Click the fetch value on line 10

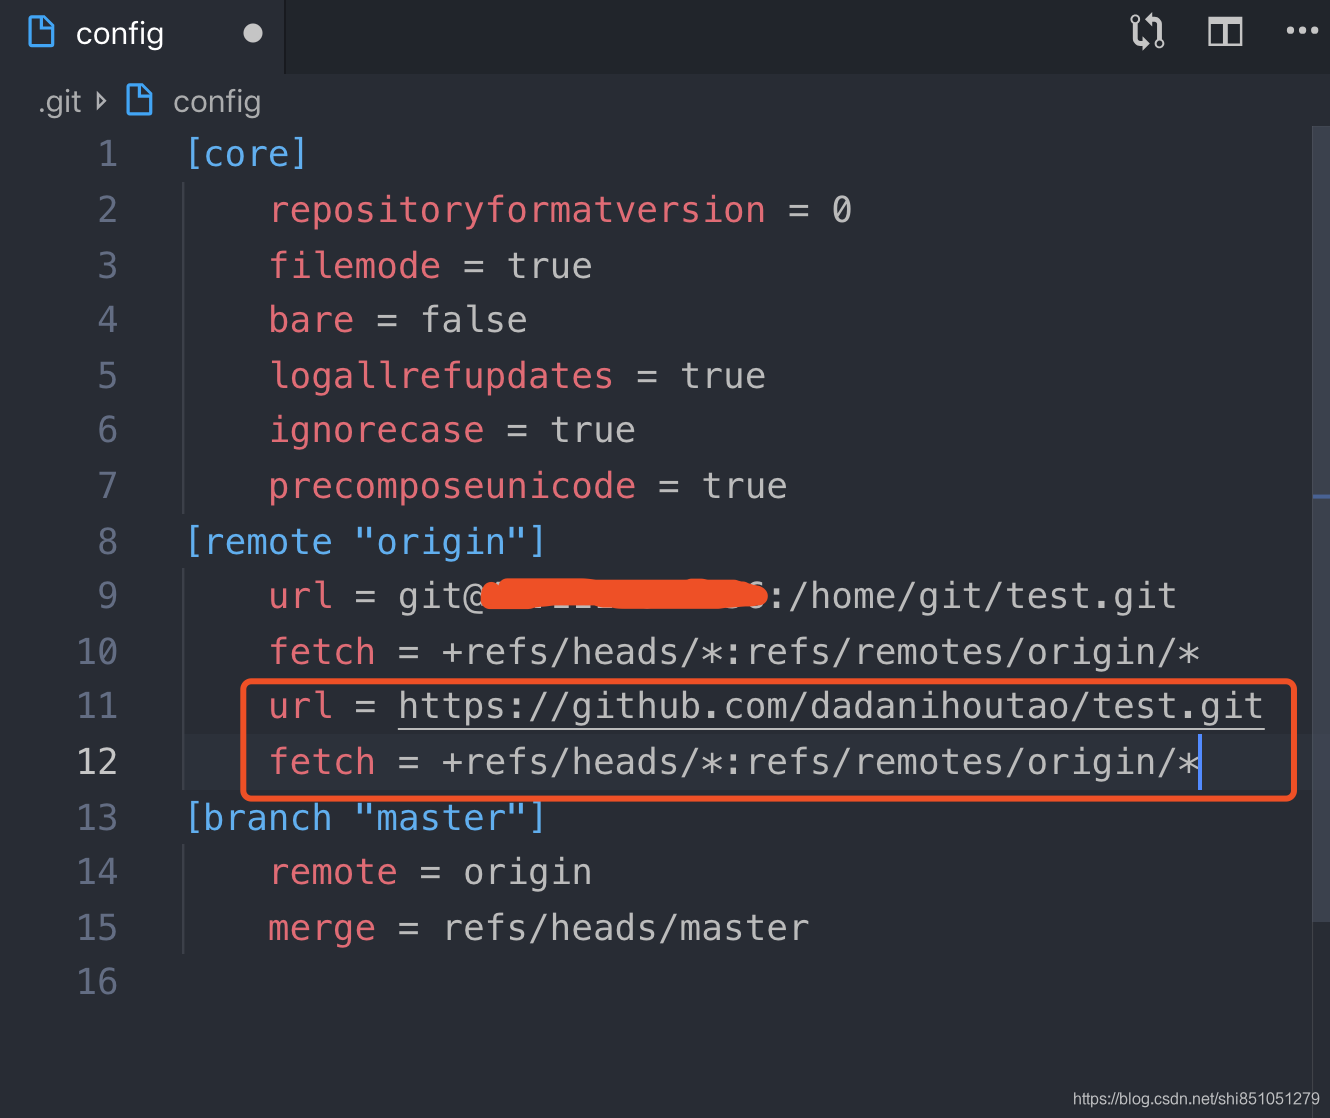(820, 652)
